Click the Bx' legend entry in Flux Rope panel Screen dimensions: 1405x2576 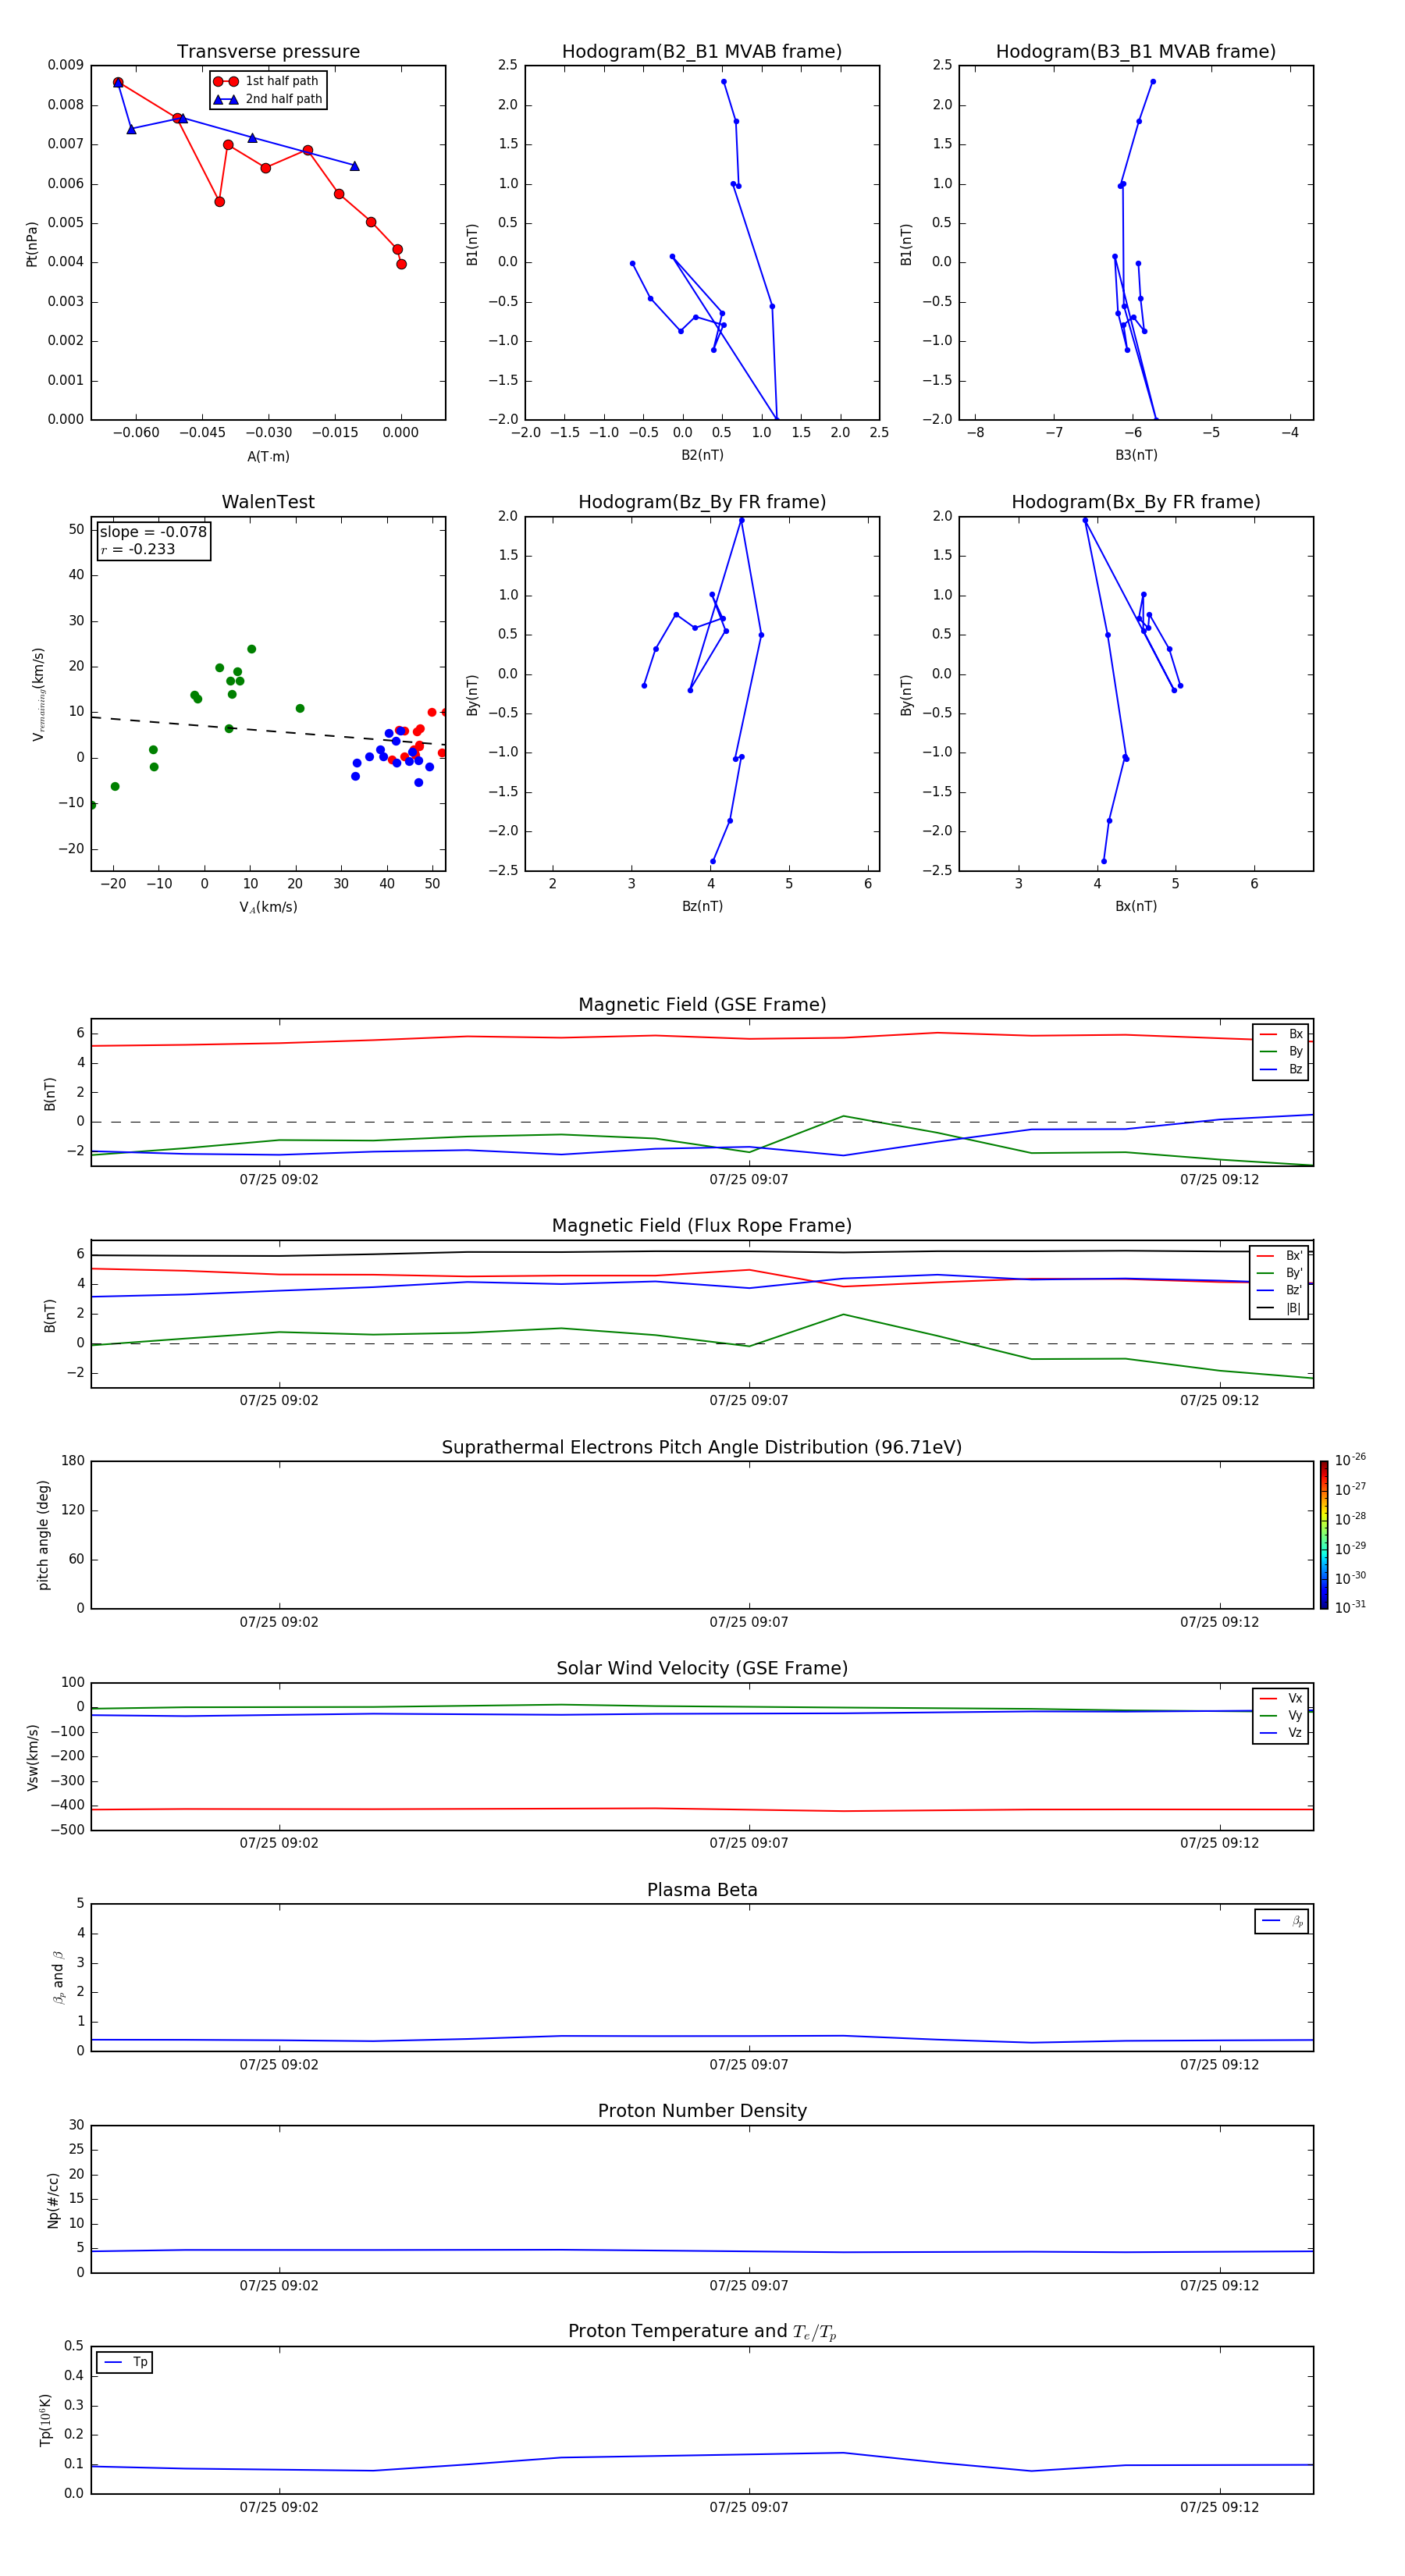[x=1280, y=1256]
